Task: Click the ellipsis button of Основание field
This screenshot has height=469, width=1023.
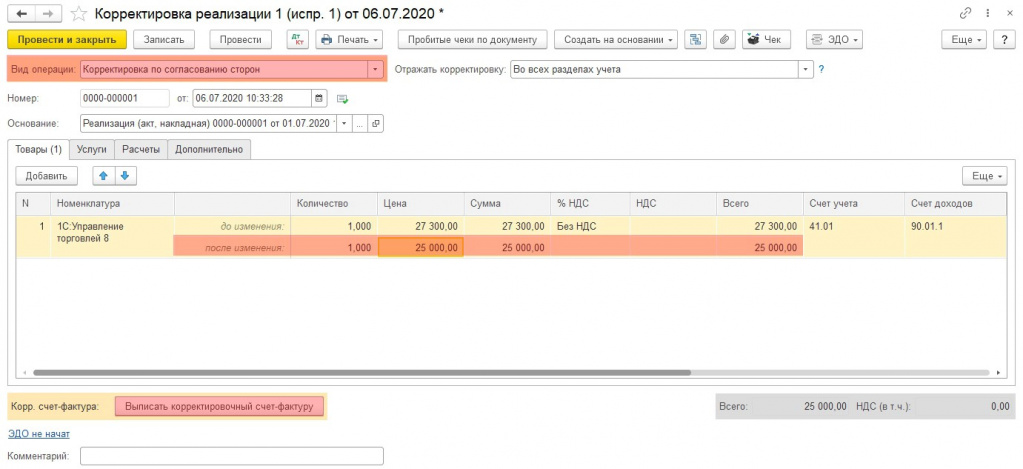Action: (359, 123)
